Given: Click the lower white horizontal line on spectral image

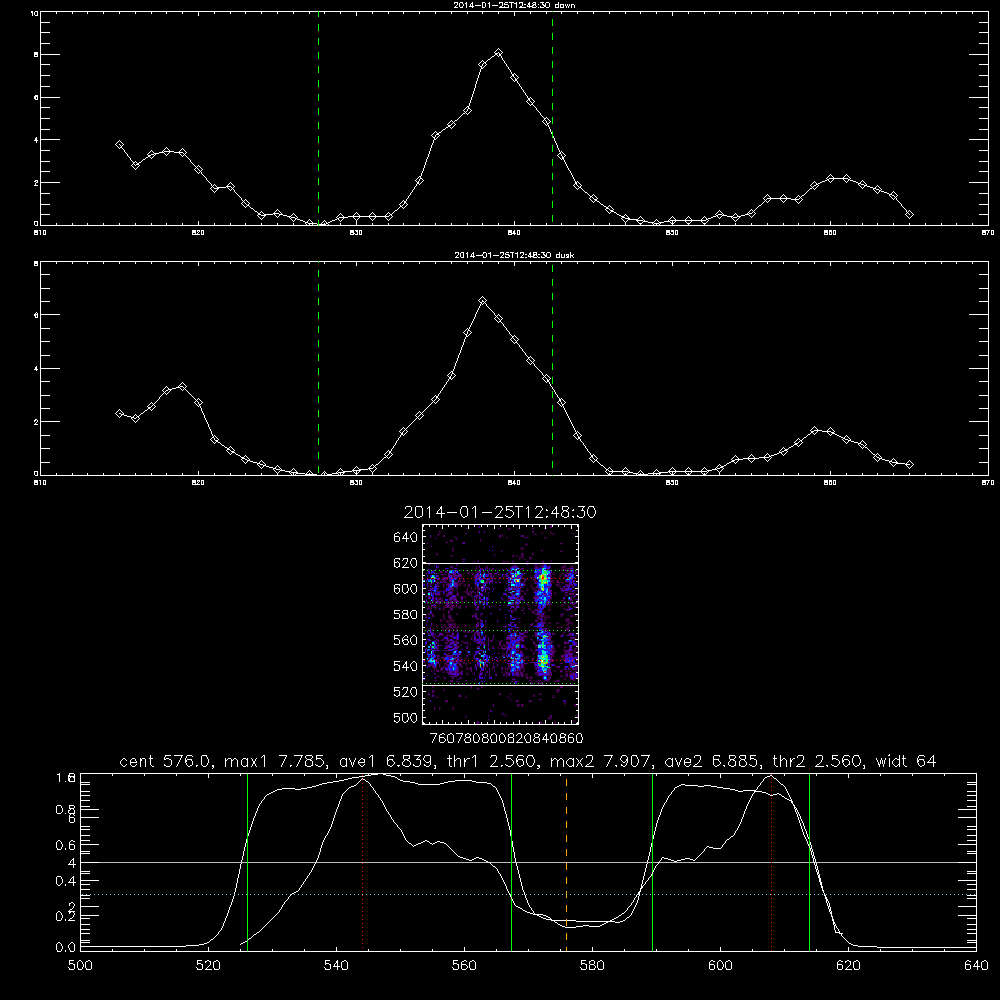Looking at the screenshot, I should [501, 684].
